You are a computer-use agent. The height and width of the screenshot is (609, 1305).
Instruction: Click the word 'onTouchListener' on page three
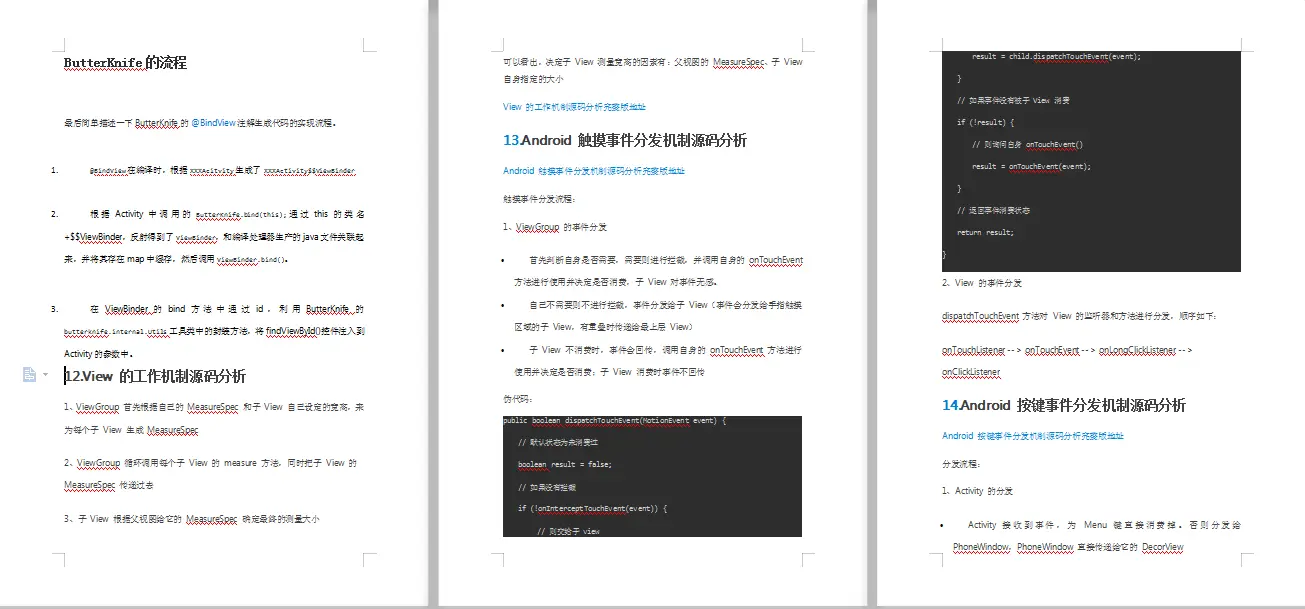pyautogui.click(x=975, y=351)
